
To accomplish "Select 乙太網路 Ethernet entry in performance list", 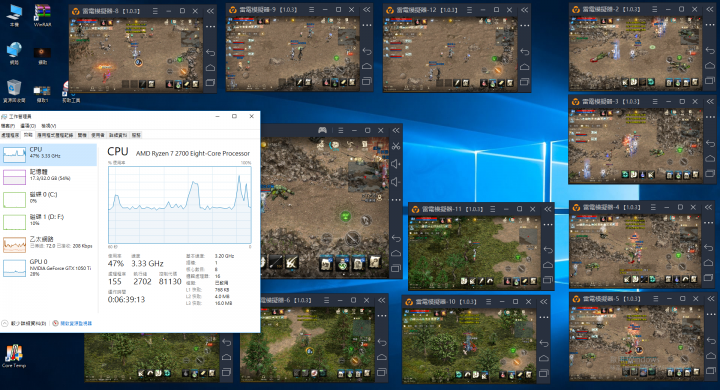I will click(x=49, y=243).
